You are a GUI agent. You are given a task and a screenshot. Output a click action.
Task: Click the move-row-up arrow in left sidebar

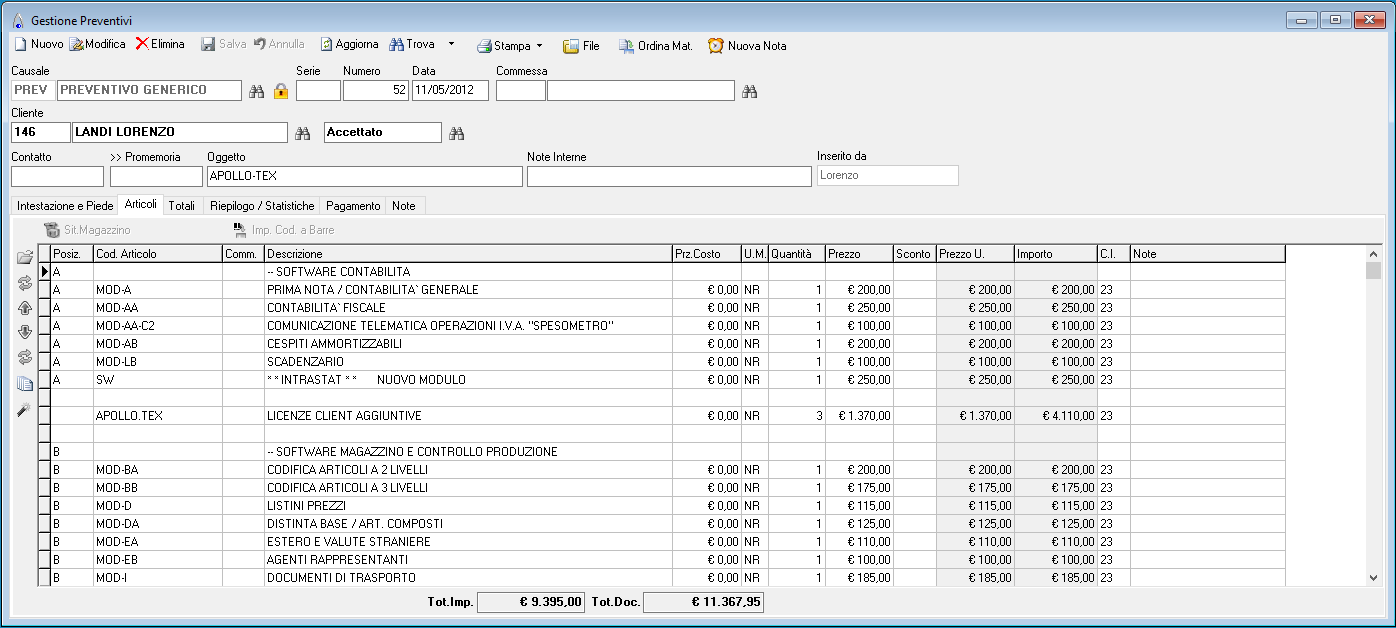(25, 308)
